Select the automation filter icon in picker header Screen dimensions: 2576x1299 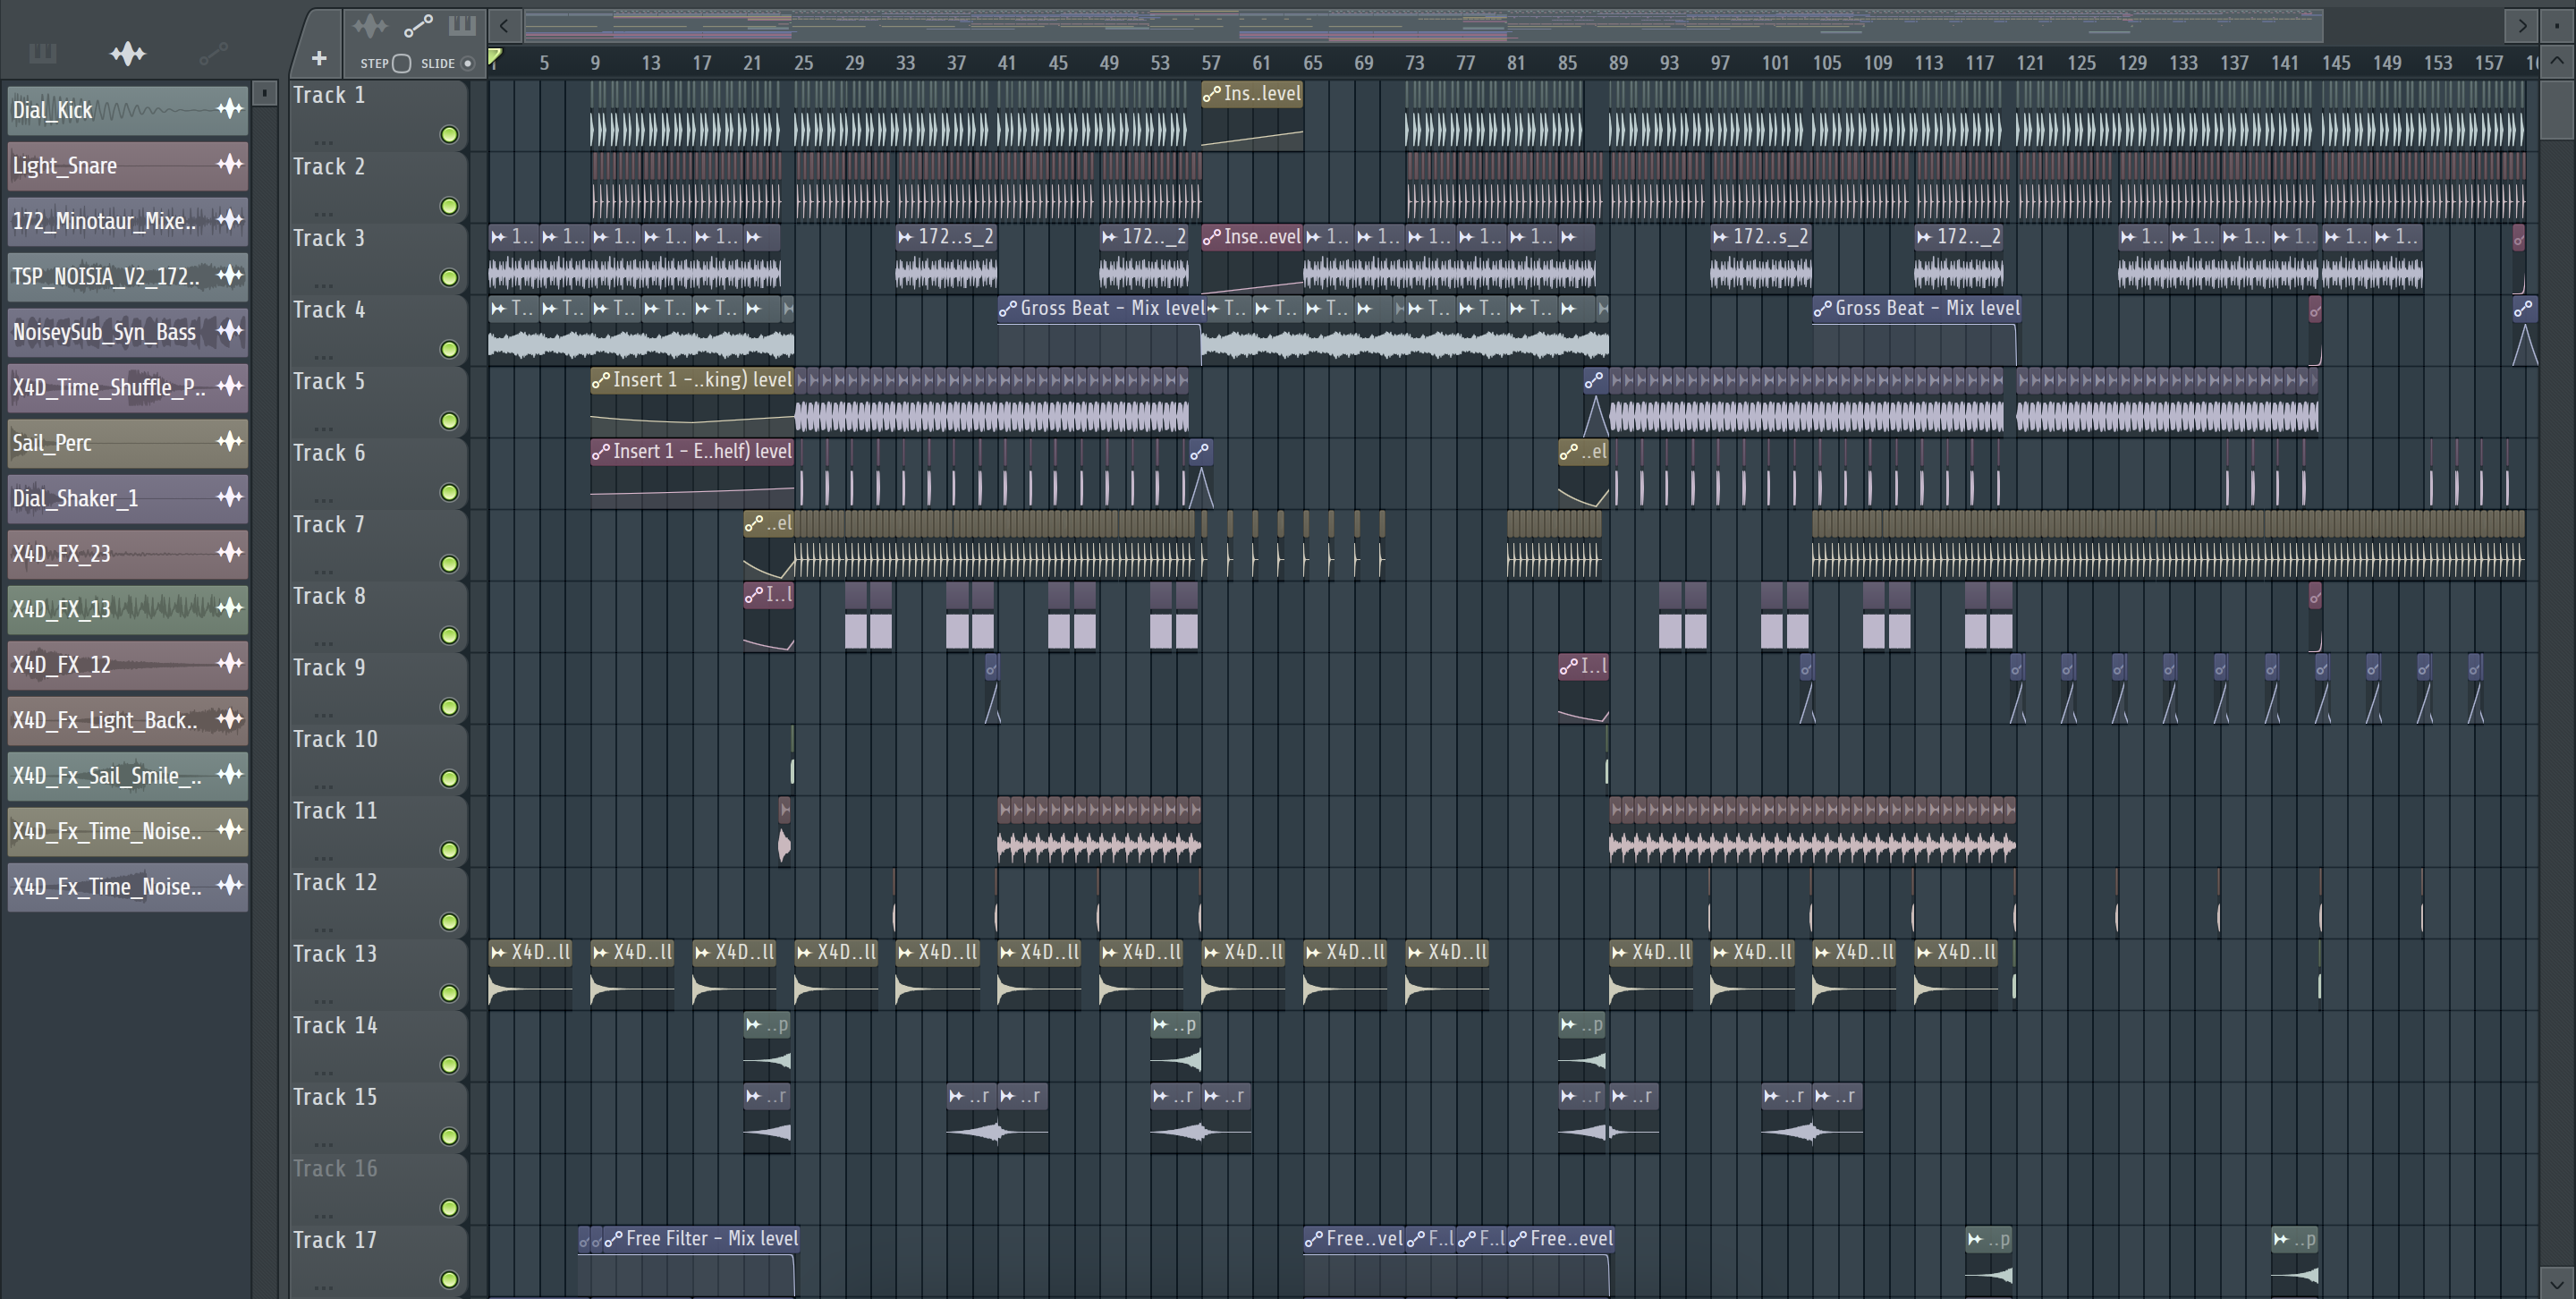pos(213,53)
